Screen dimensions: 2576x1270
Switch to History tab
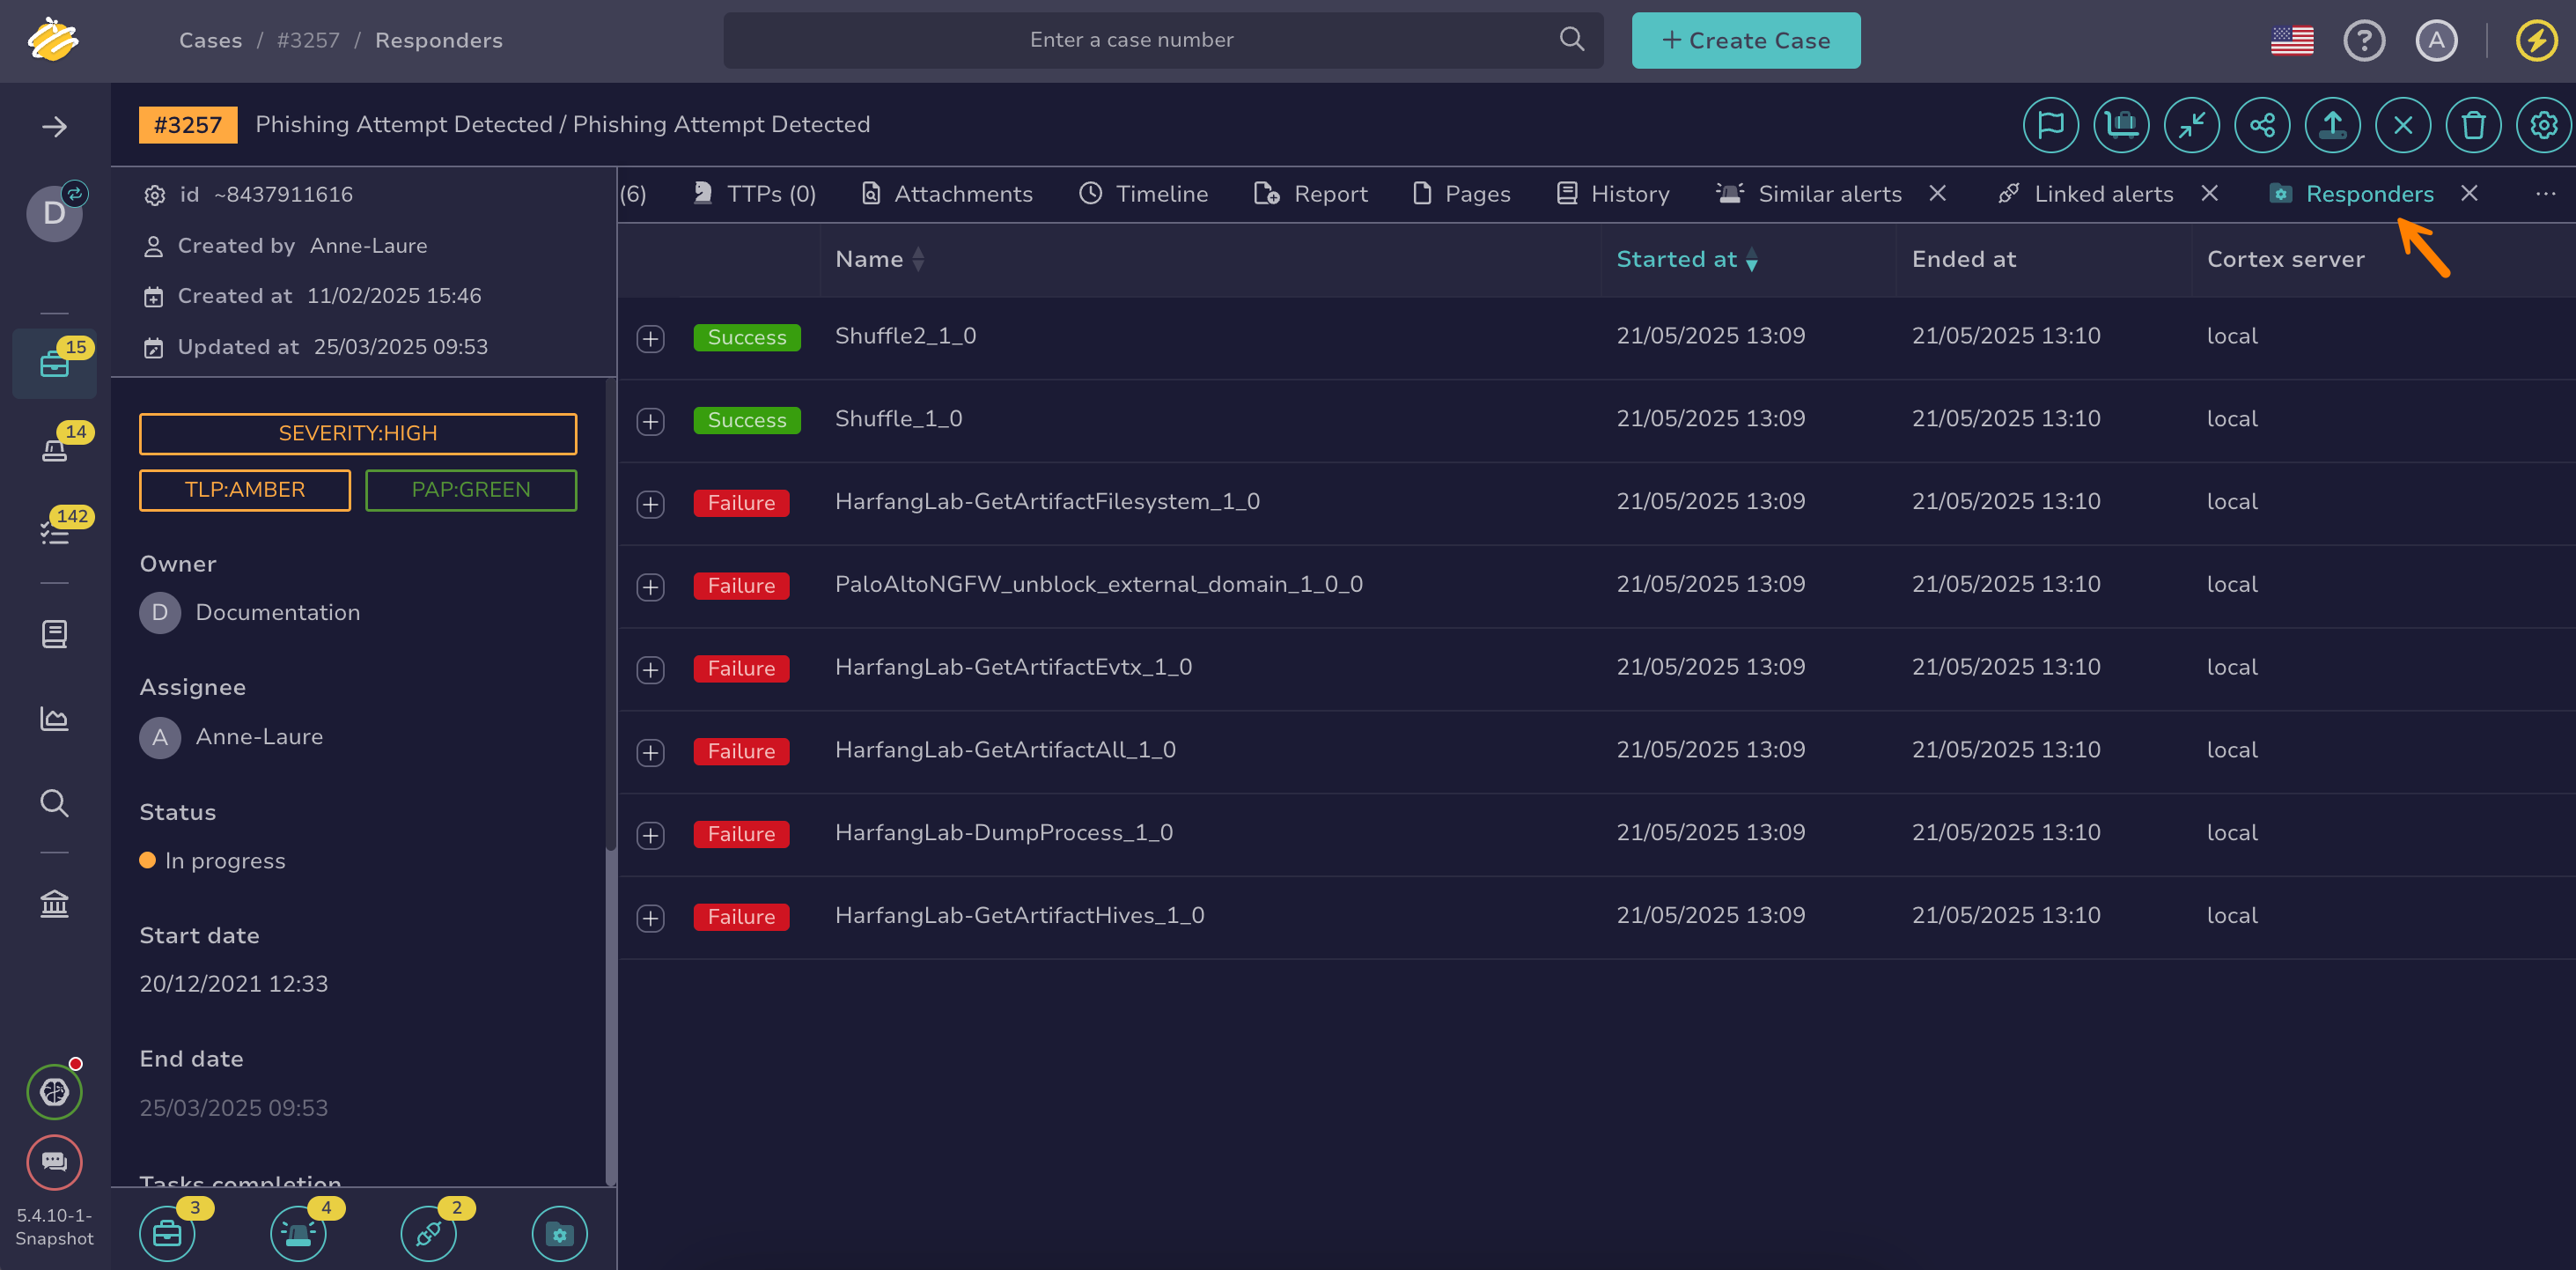1613,194
